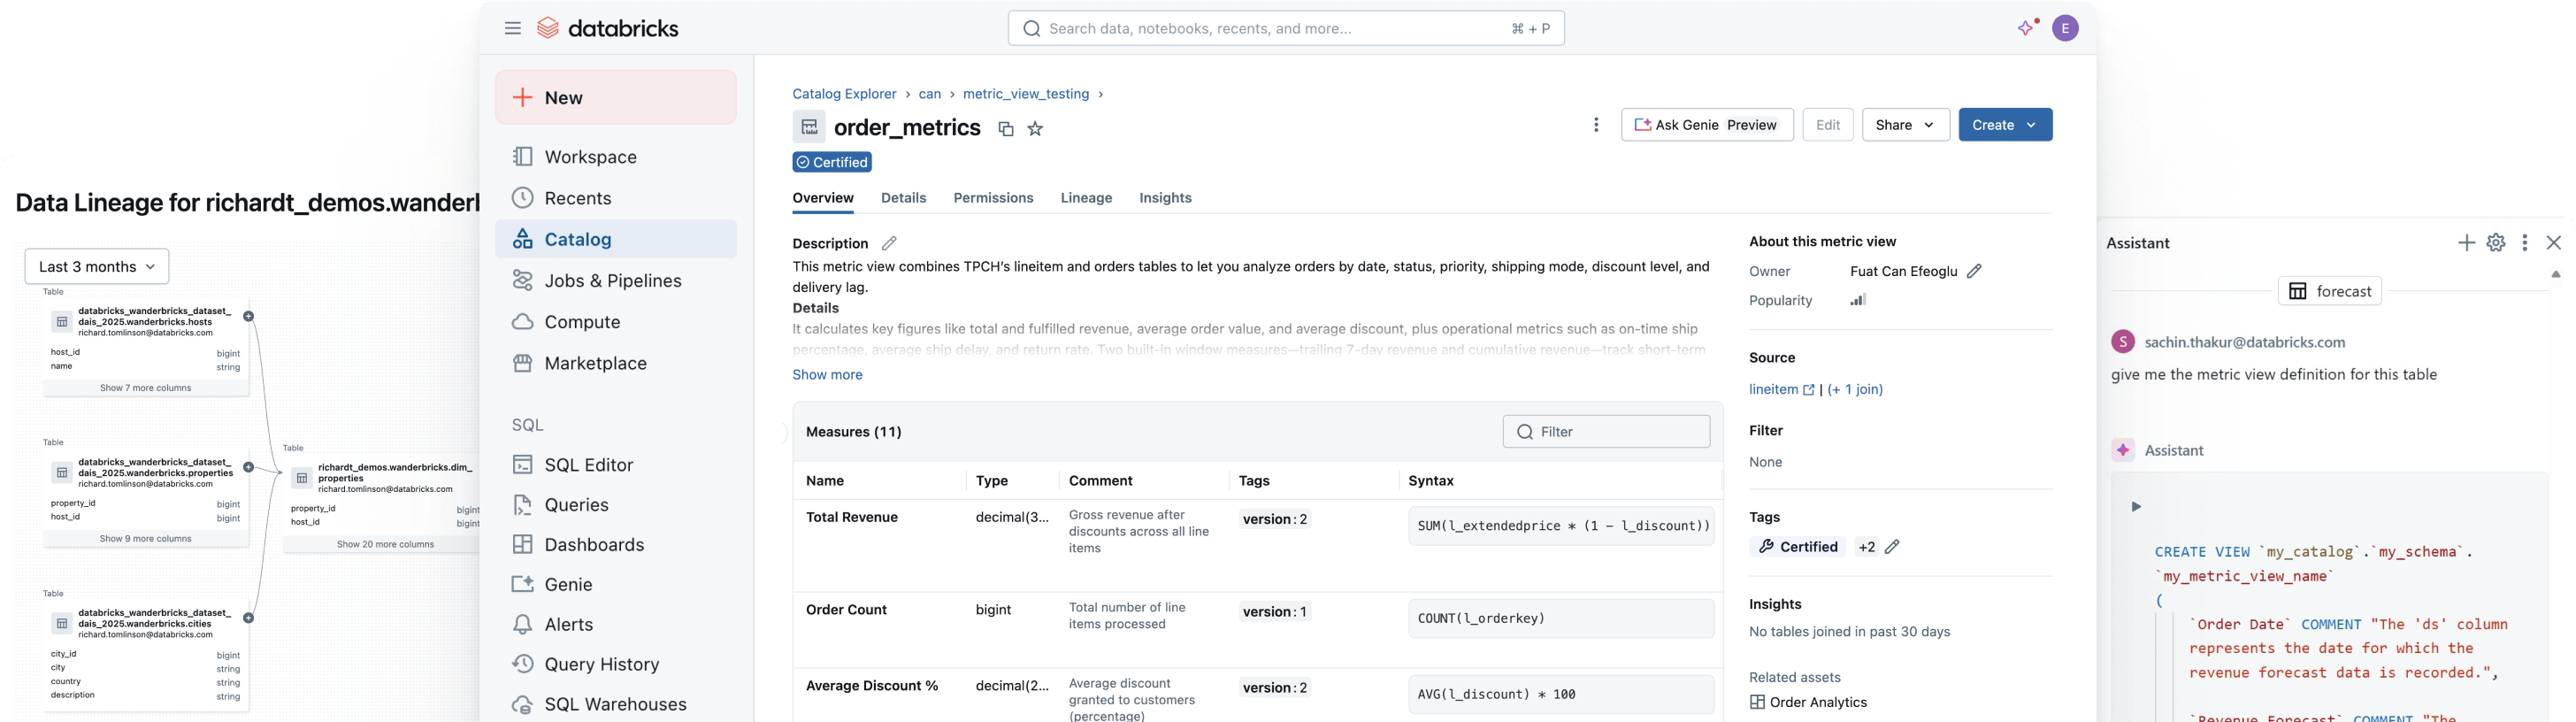Open the Permissions tab
Screen dimensions: 2576x722
993,198
